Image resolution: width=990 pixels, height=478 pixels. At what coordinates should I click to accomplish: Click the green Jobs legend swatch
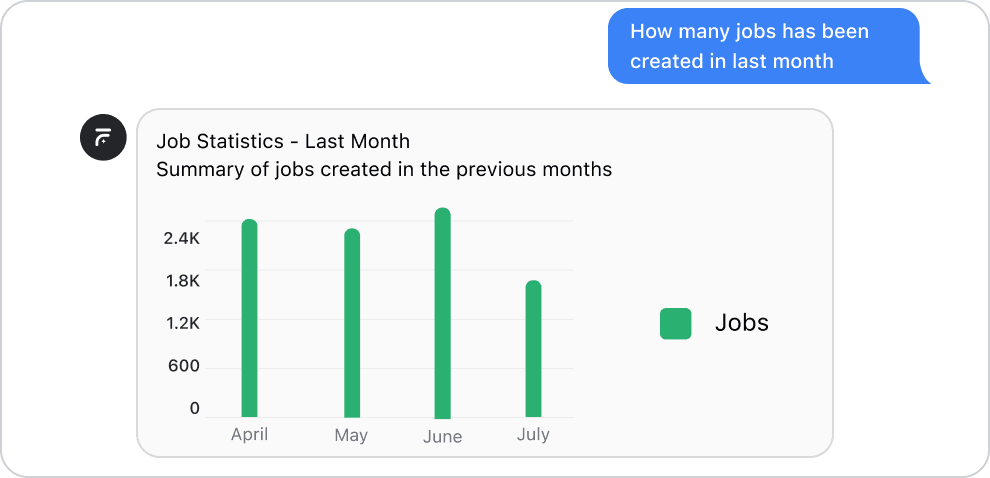tap(675, 324)
